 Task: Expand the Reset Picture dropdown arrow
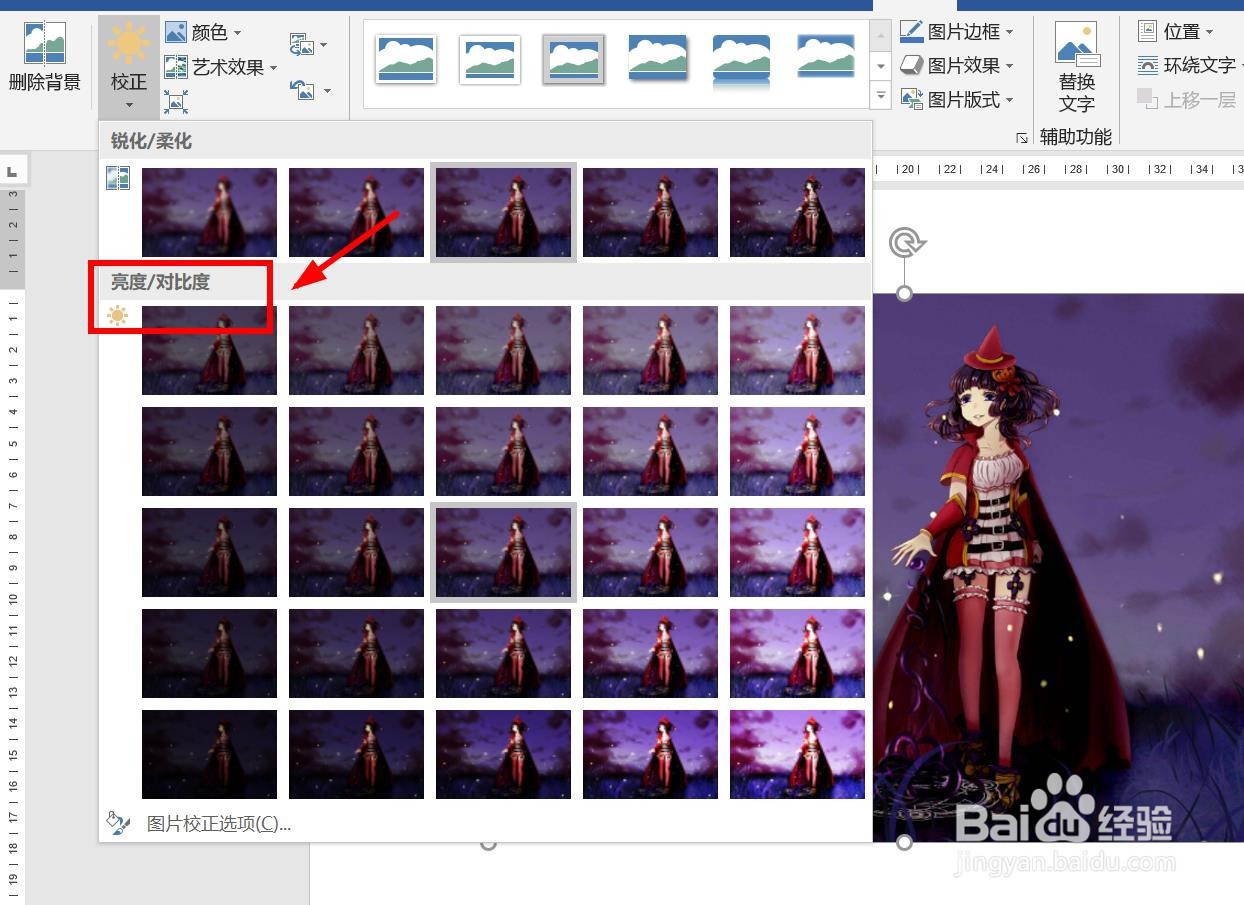[327, 90]
